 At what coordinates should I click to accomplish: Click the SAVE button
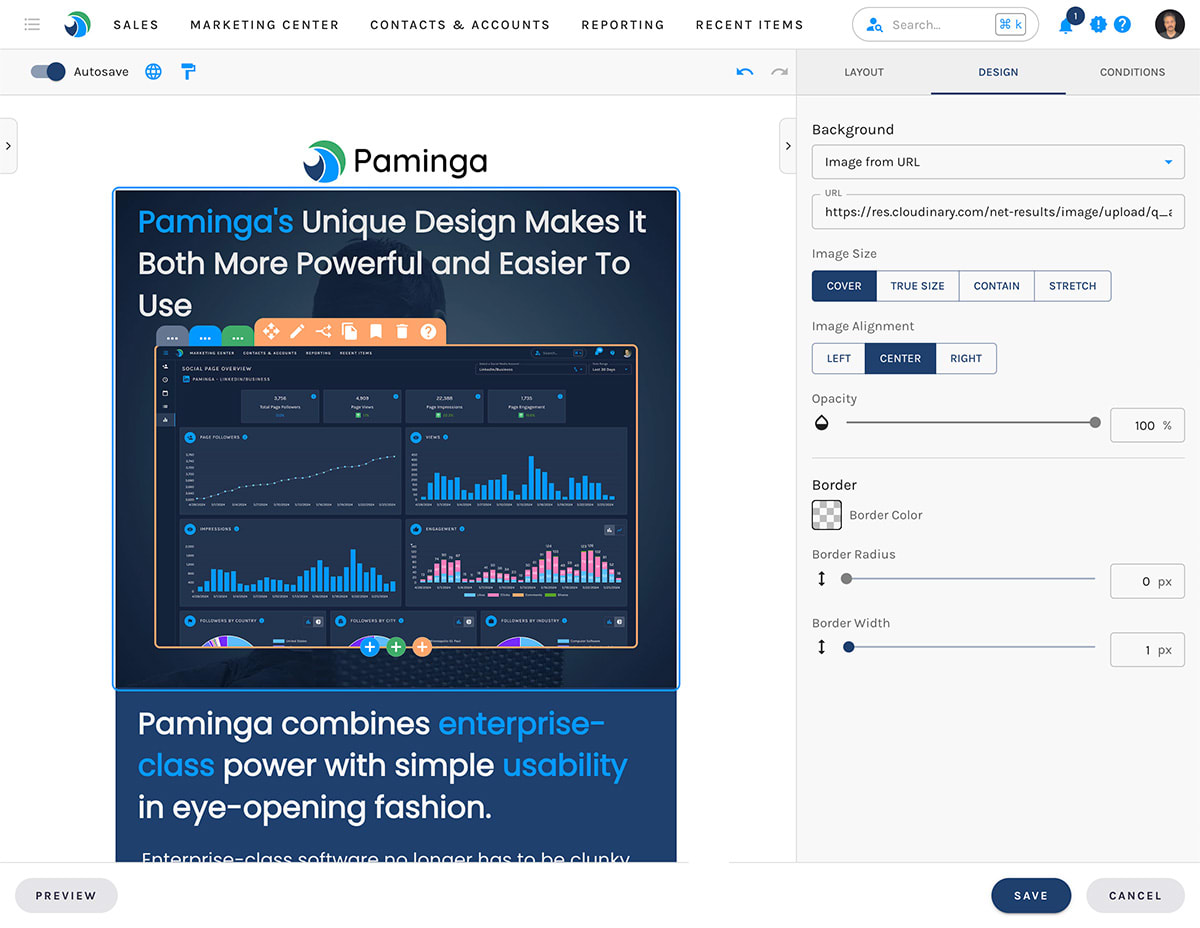[1031, 895]
